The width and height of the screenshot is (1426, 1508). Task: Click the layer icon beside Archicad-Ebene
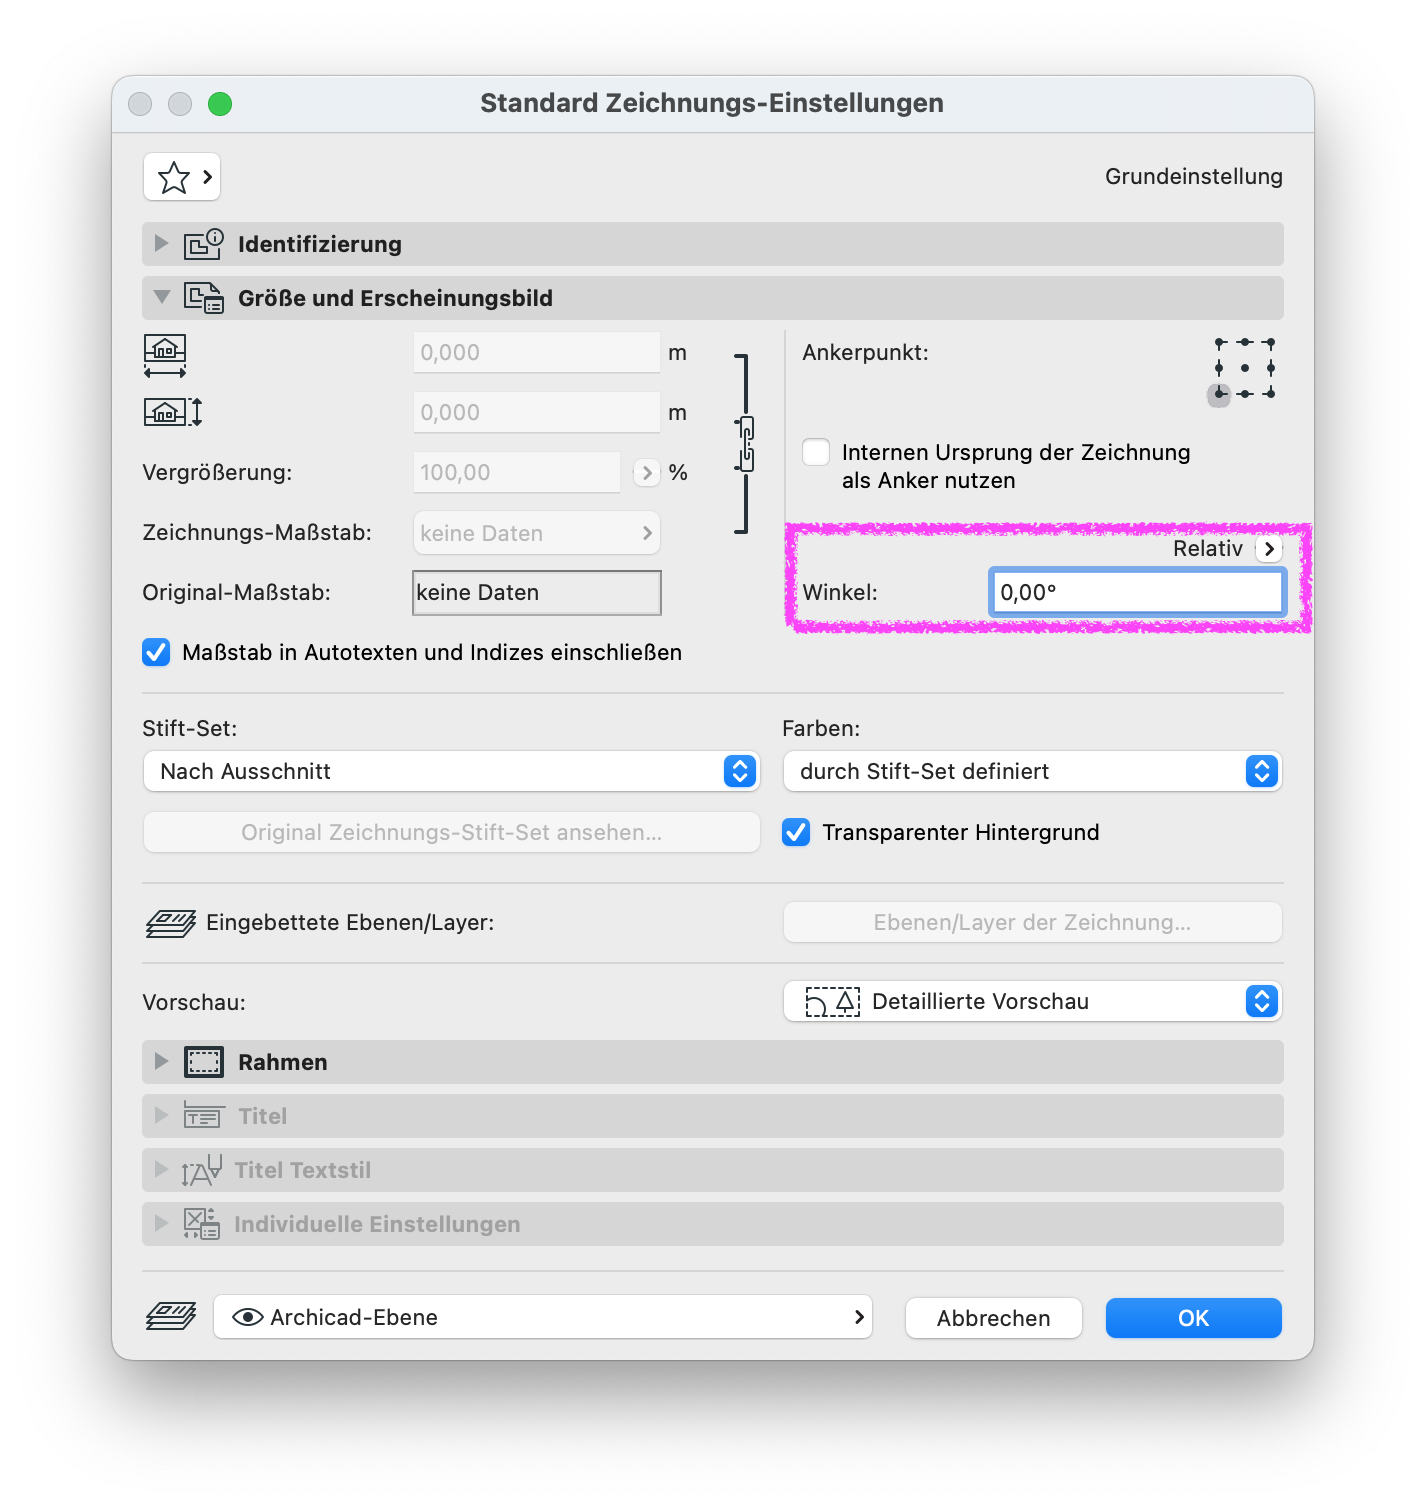point(171,1317)
